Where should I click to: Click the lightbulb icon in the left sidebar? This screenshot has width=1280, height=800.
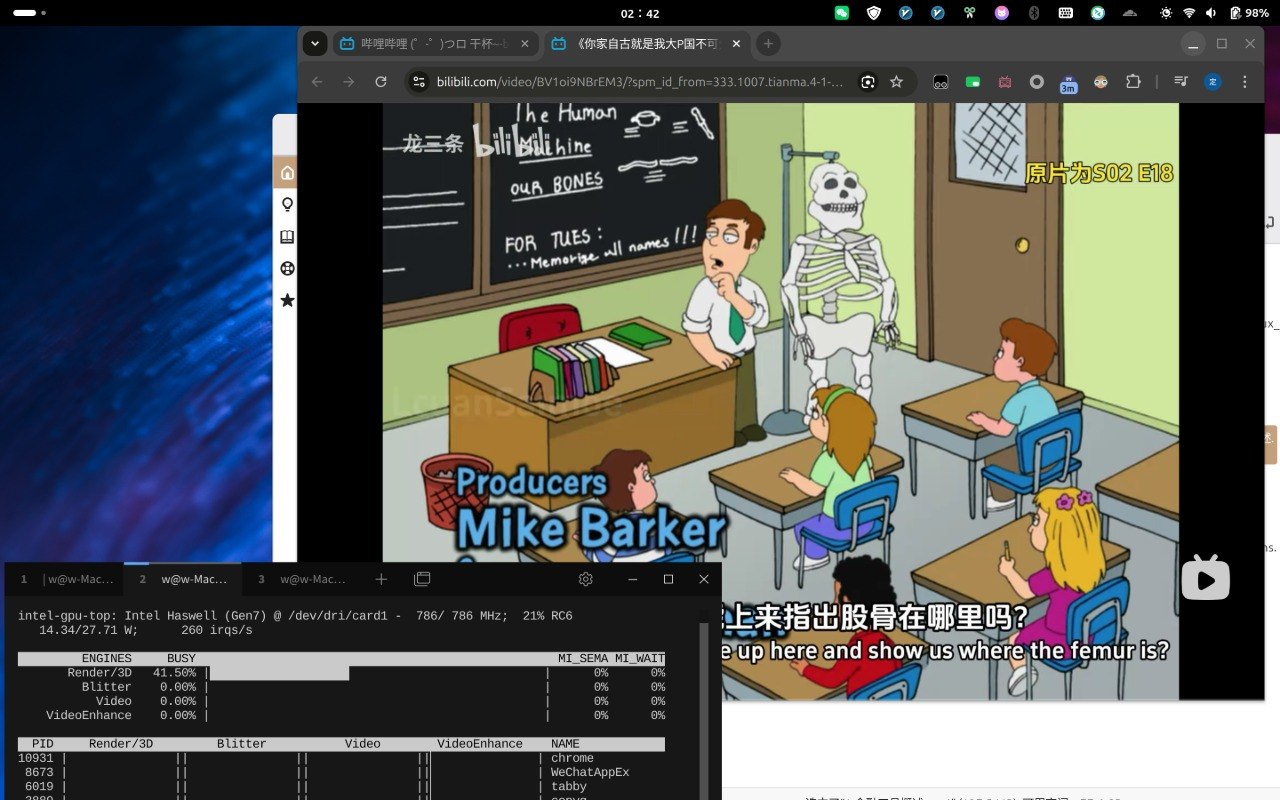[x=287, y=205]
